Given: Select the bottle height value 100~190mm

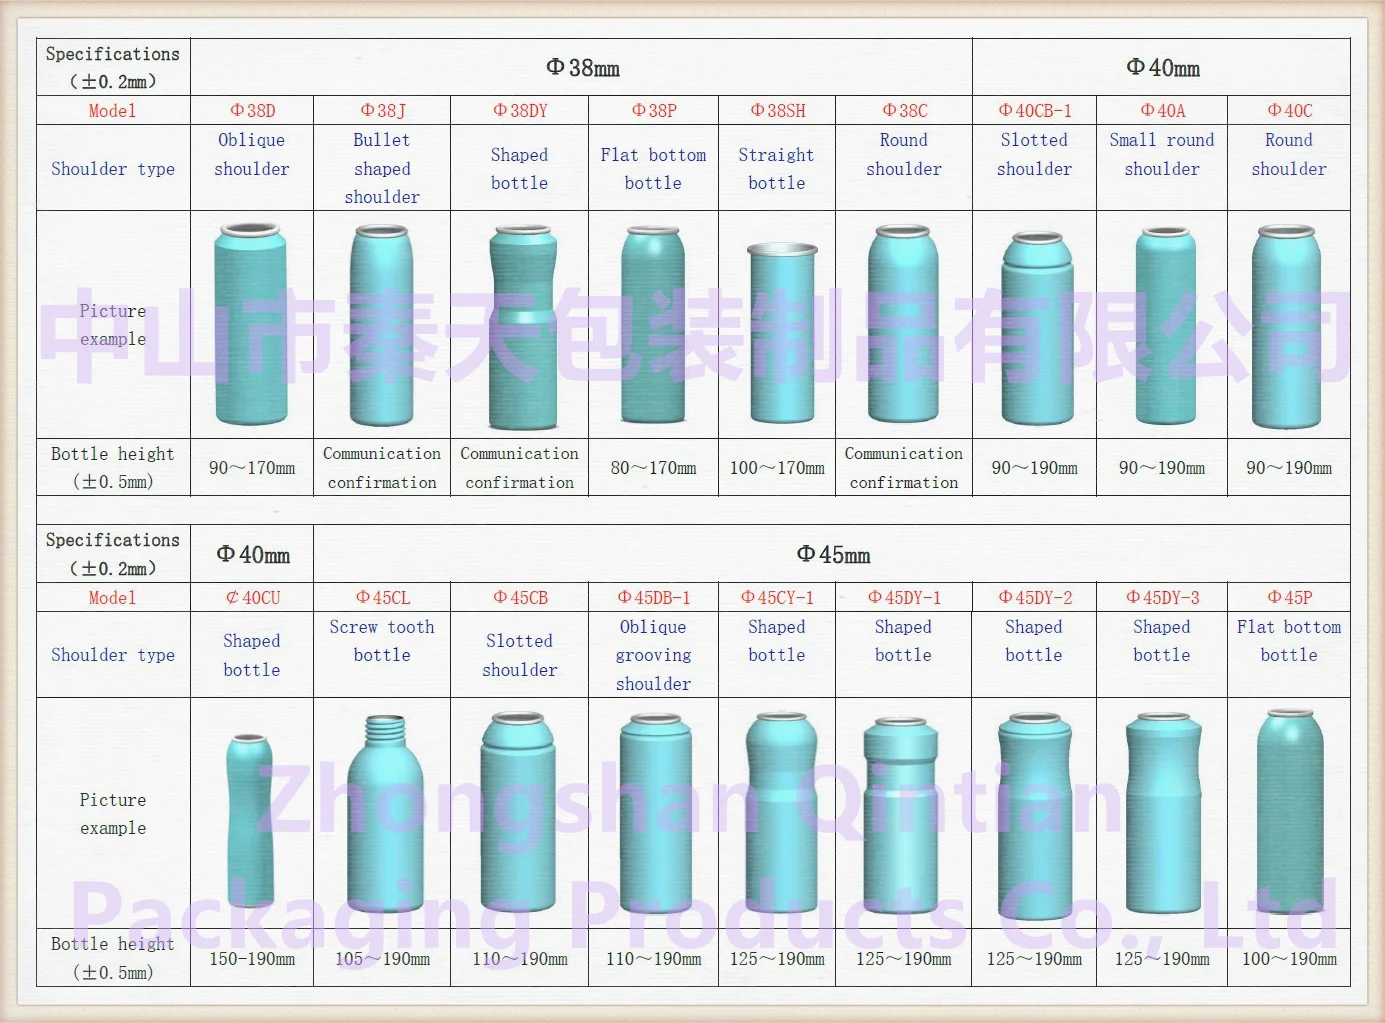Looking at the screenshot, I should pos(1289,958).
